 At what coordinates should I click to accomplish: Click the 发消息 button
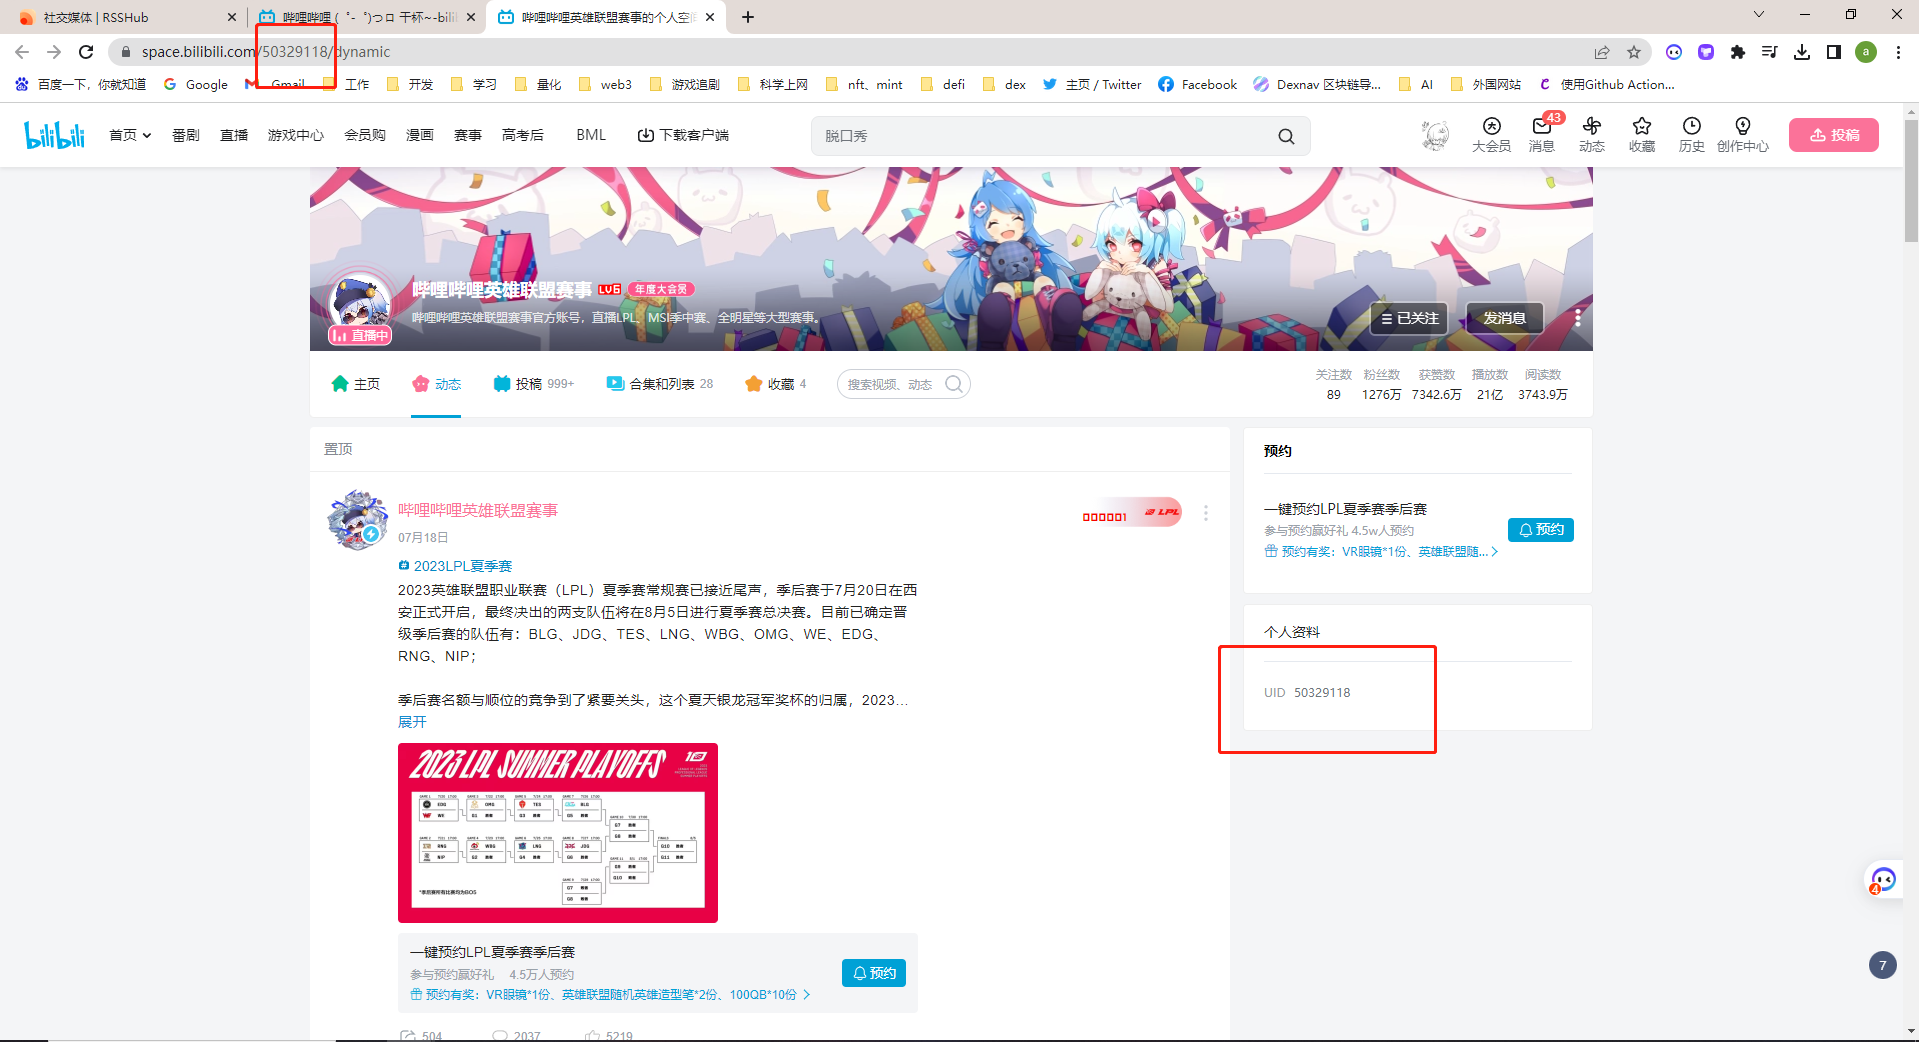pyautogui.click(x=1504, y=318)
